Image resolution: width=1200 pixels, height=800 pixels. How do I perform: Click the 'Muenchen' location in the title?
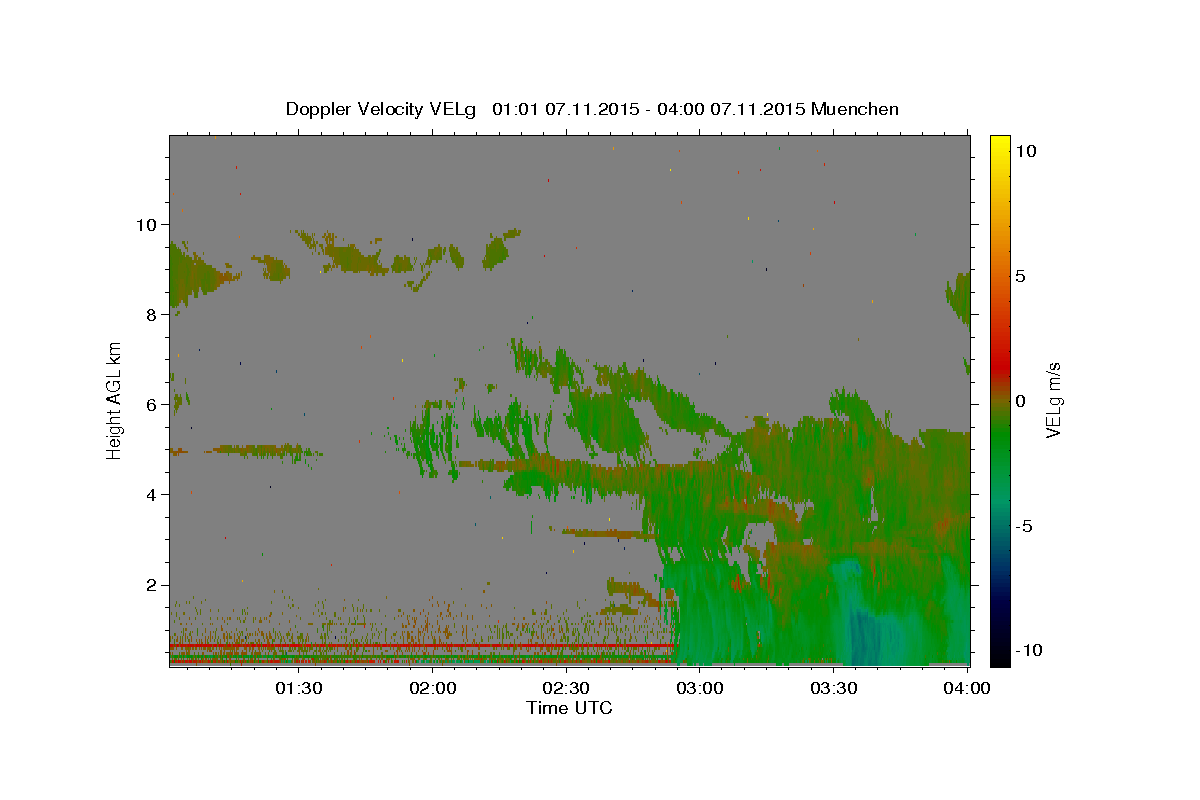pyautogui.click(x=855, y=109)
